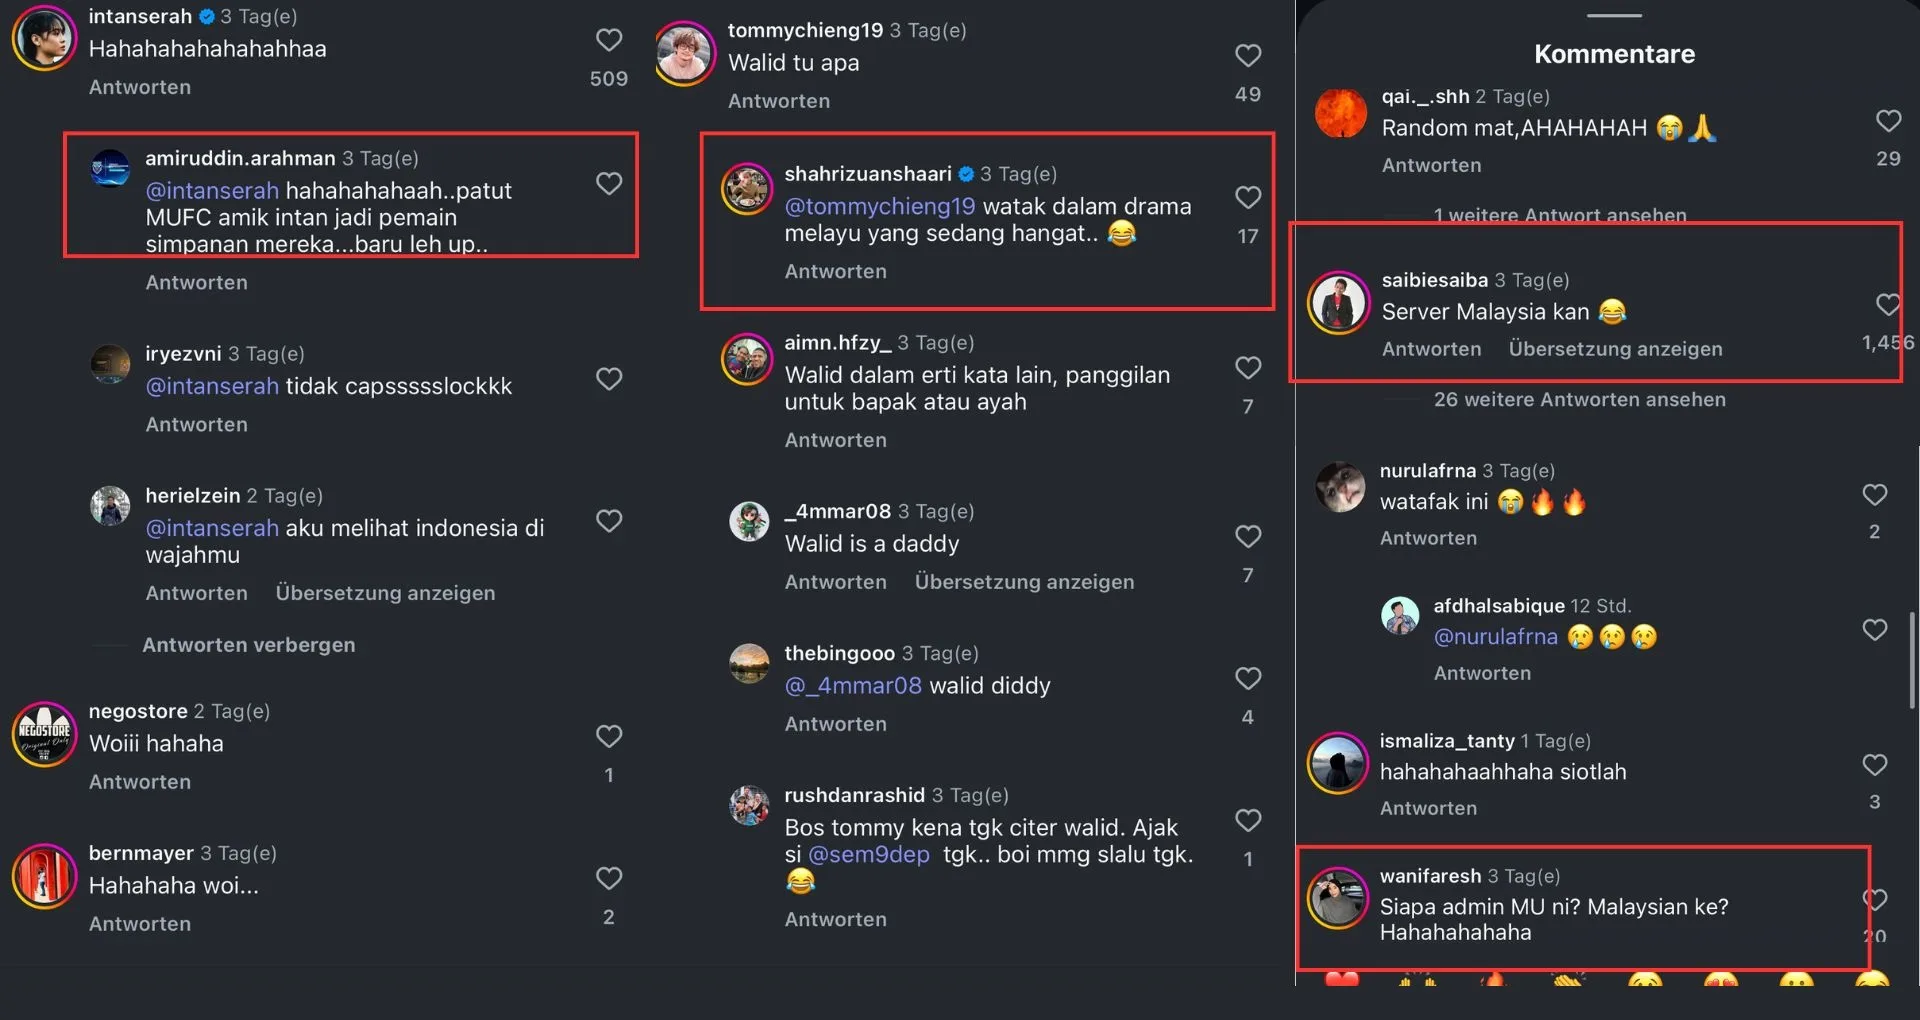
Task: Open wanifaresh's profile picture
Action: [x=1338, y=898]
